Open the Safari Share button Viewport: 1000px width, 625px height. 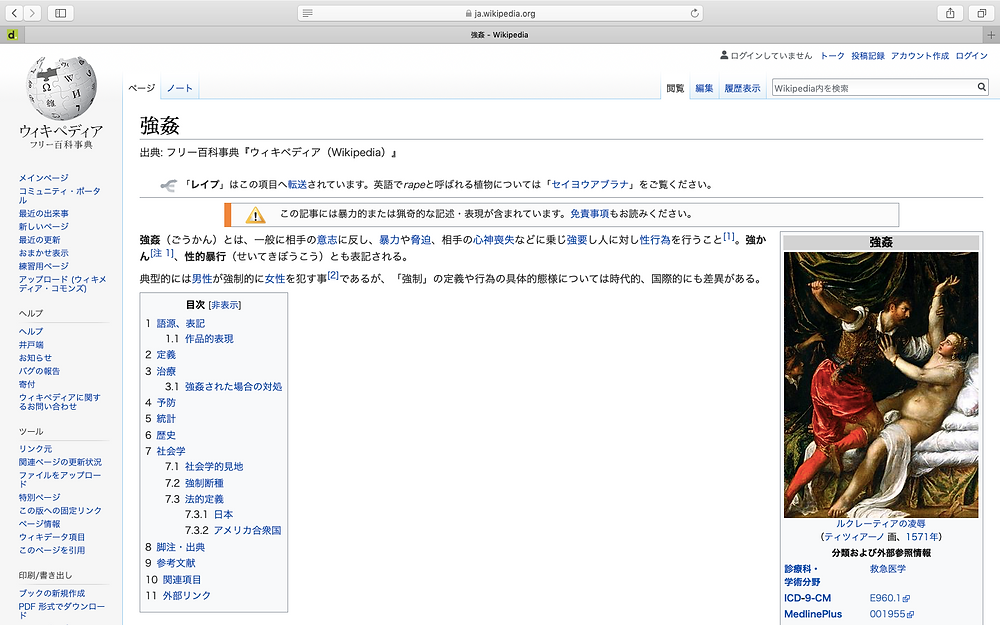(x=950, y=13)
